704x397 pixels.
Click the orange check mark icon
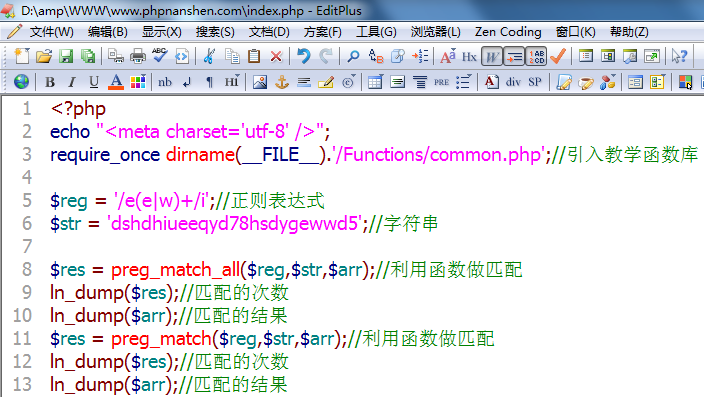(x=558, y=57)
